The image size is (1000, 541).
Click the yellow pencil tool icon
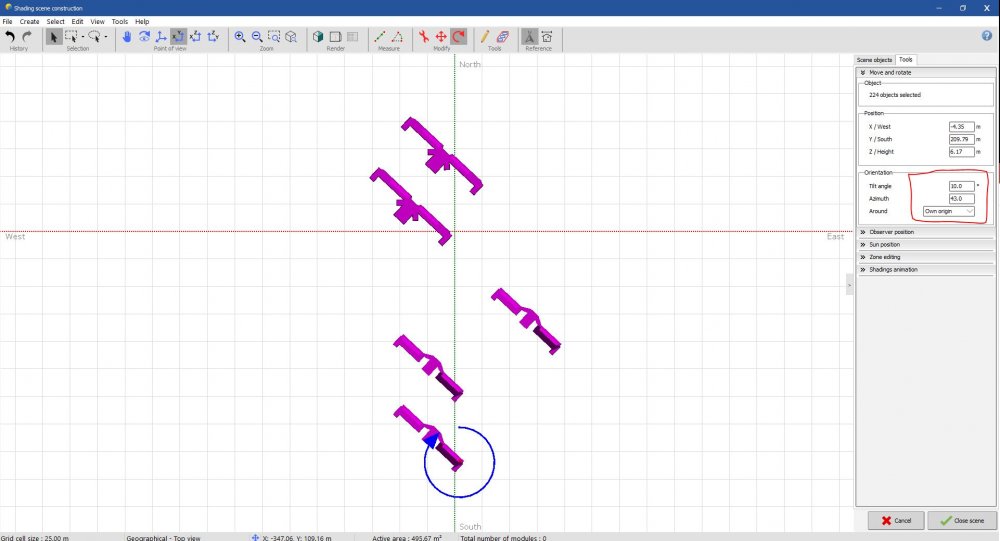click(485, 37)
